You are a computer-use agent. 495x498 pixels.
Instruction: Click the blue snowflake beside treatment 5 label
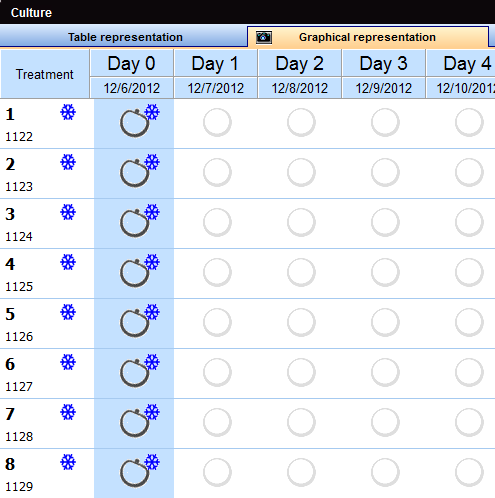click(x=68, y=312)
